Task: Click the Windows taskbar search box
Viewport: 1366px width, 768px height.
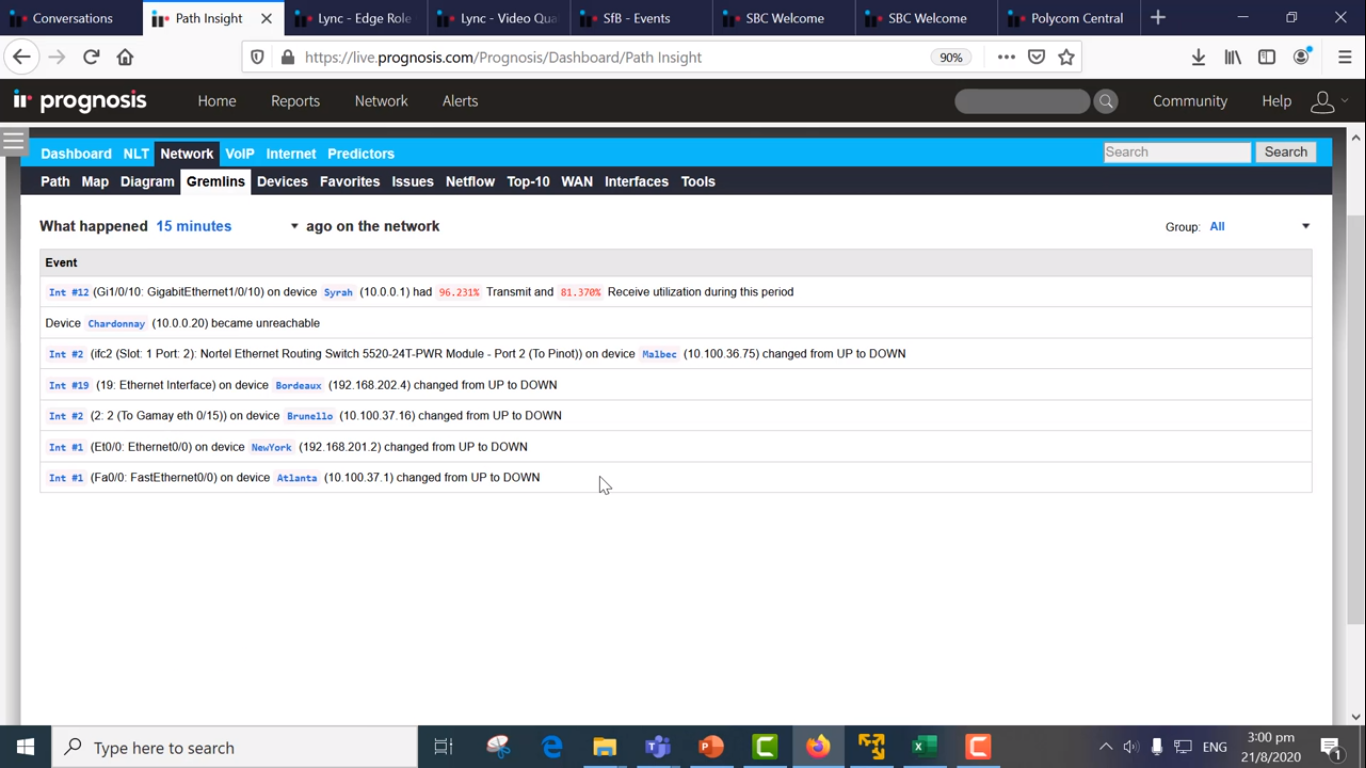Action: click(x=235, y=747)
